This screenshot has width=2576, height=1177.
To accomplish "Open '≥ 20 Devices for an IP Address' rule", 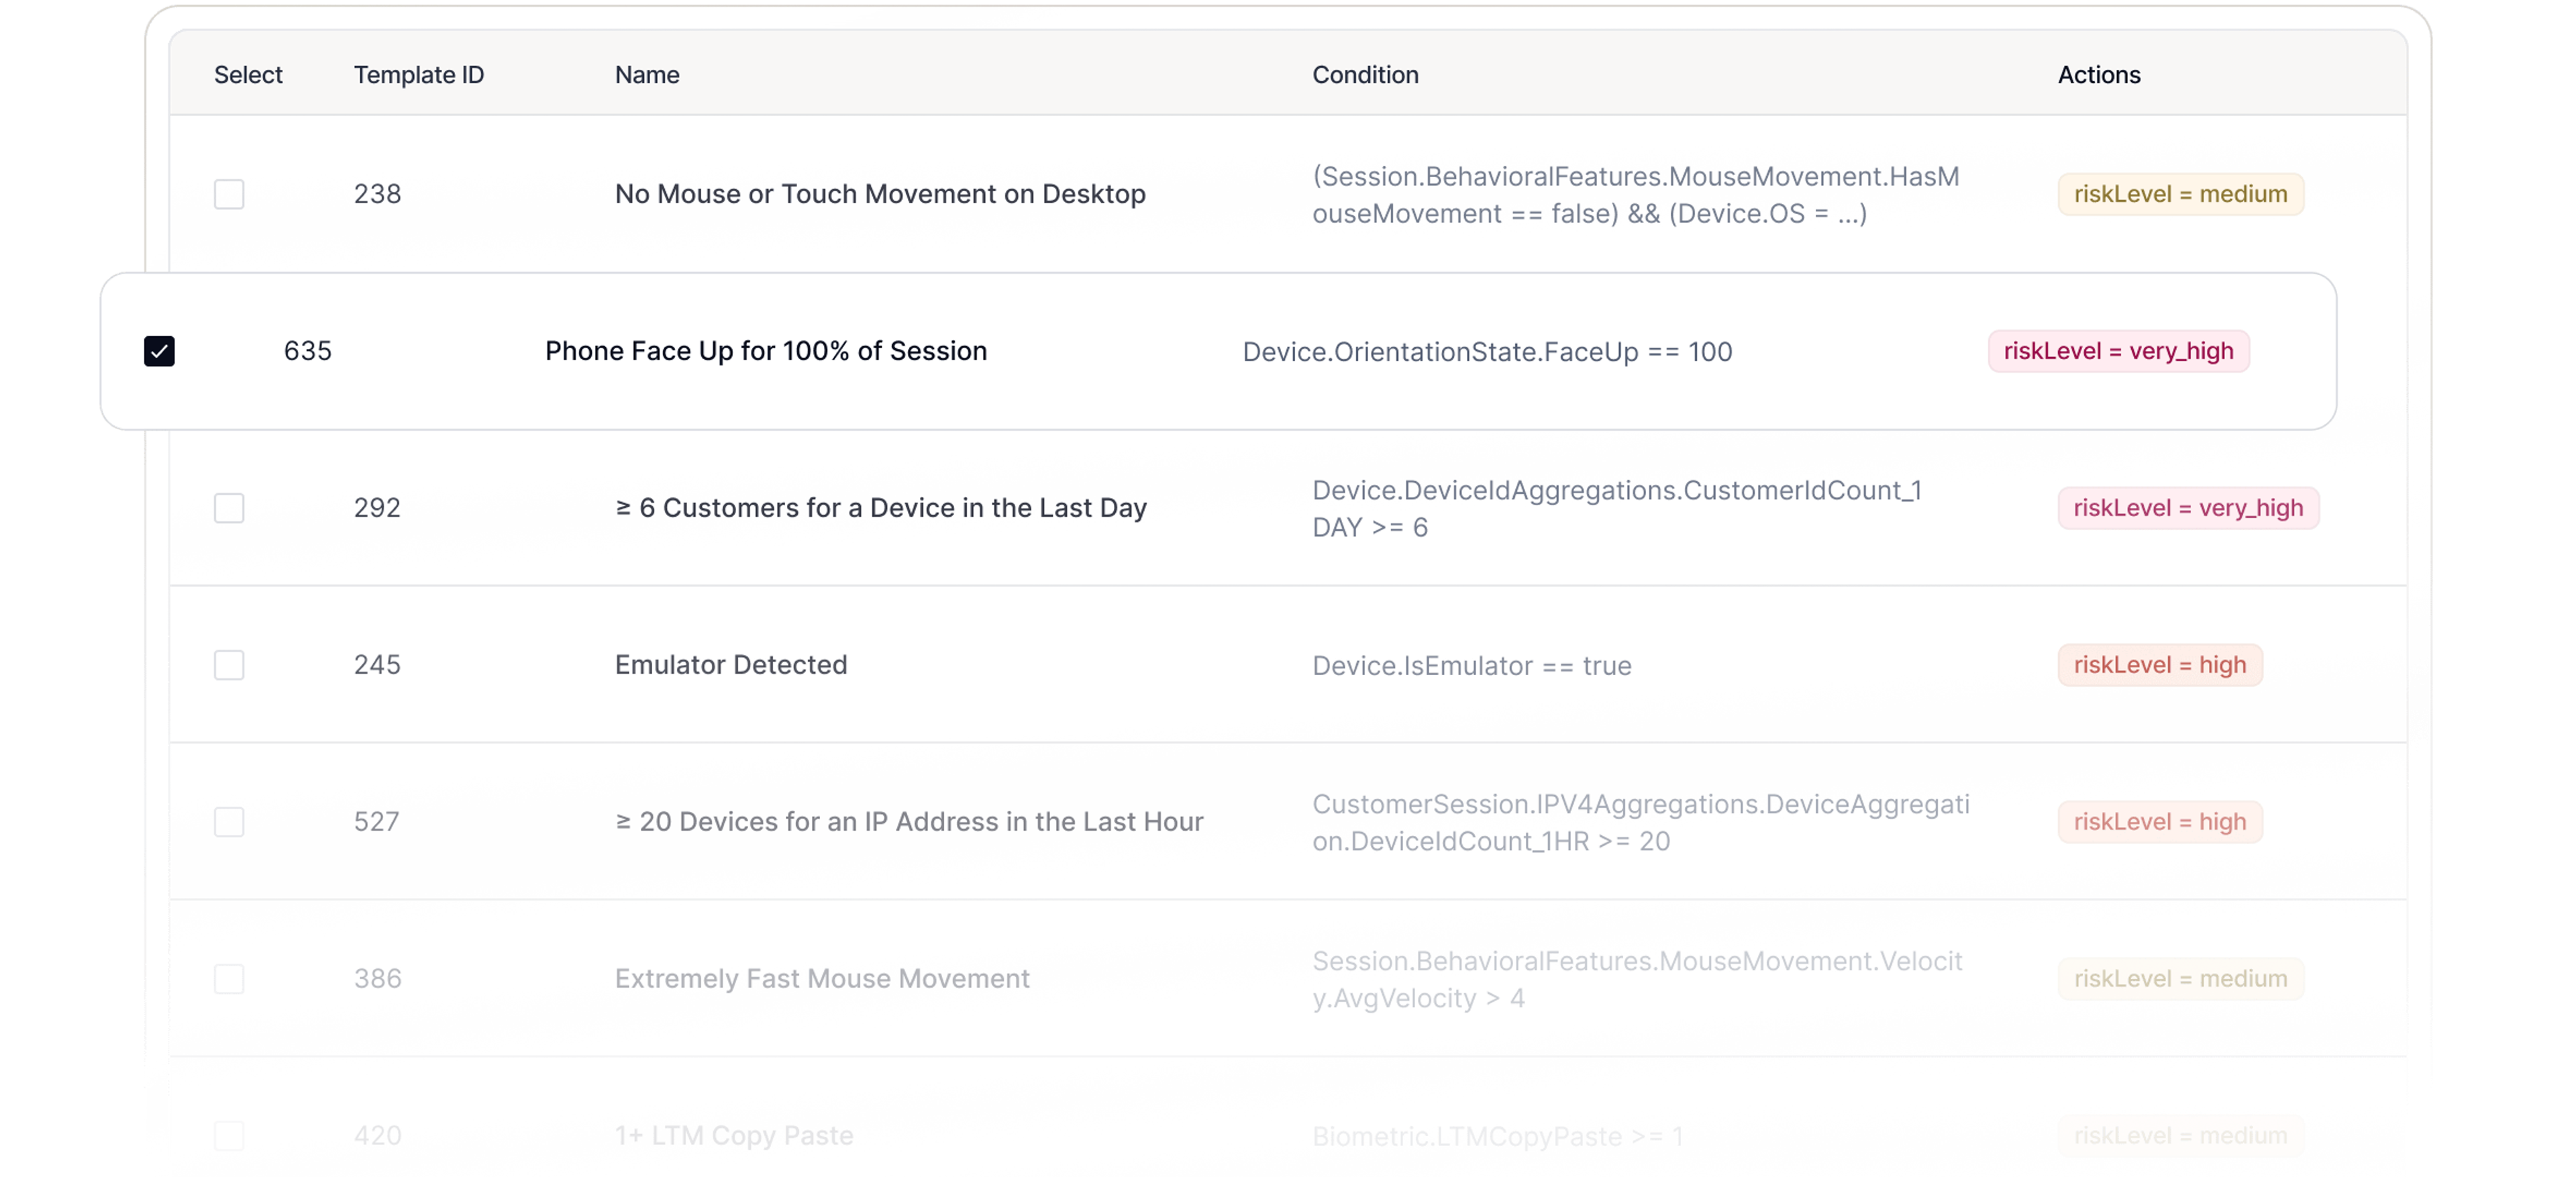I will 908,822.
